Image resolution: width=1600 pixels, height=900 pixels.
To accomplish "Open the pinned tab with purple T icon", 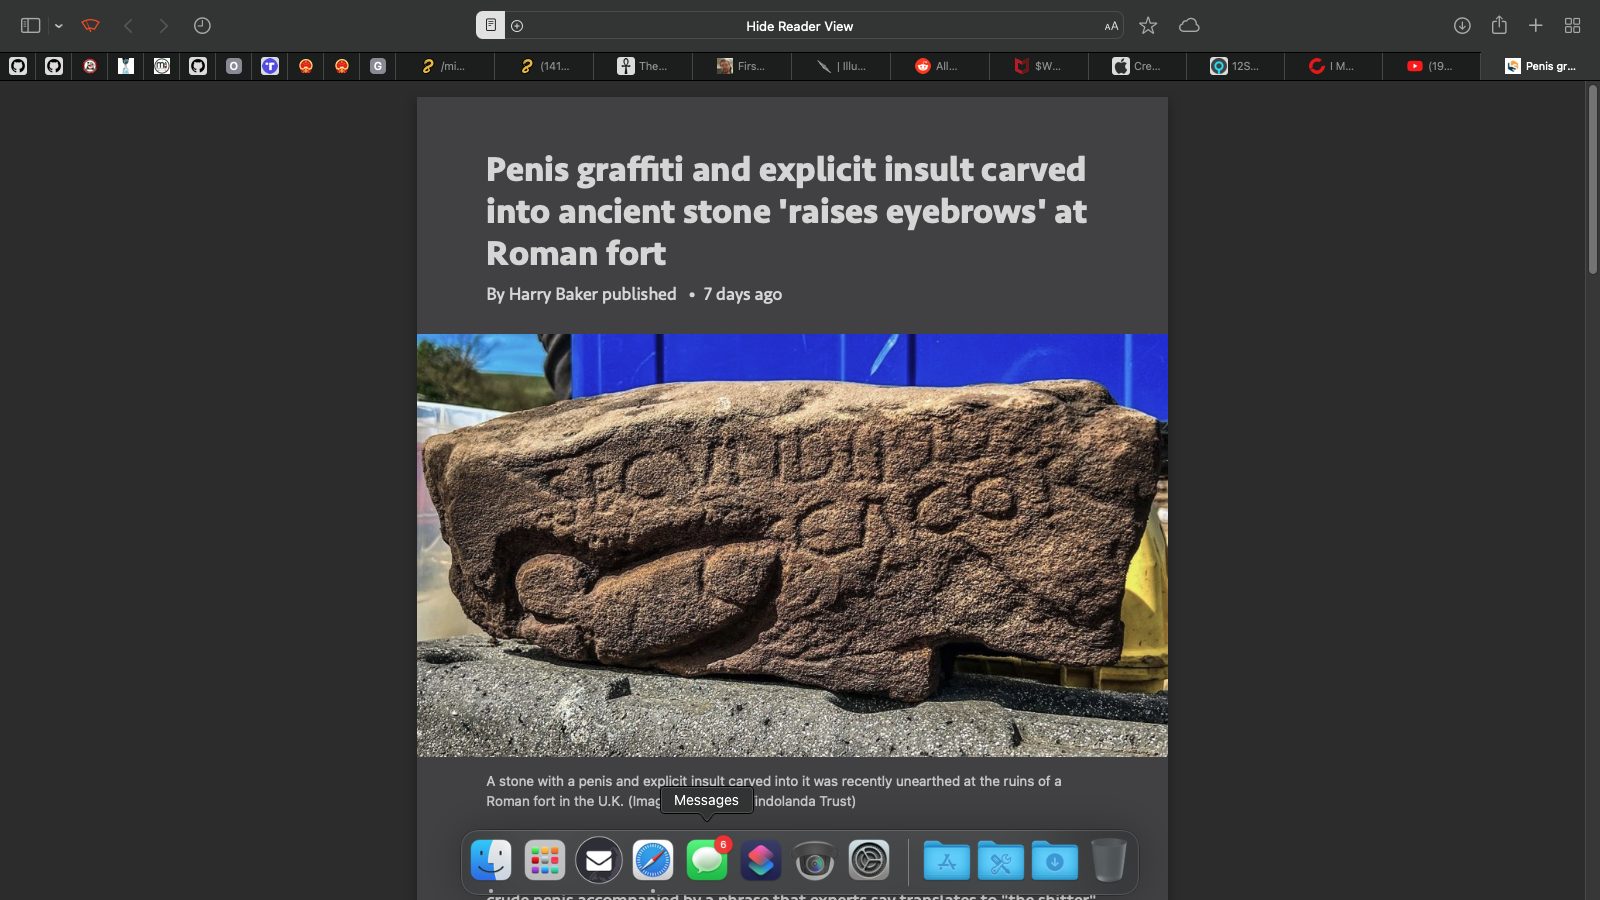I will (x=270, y=66).
